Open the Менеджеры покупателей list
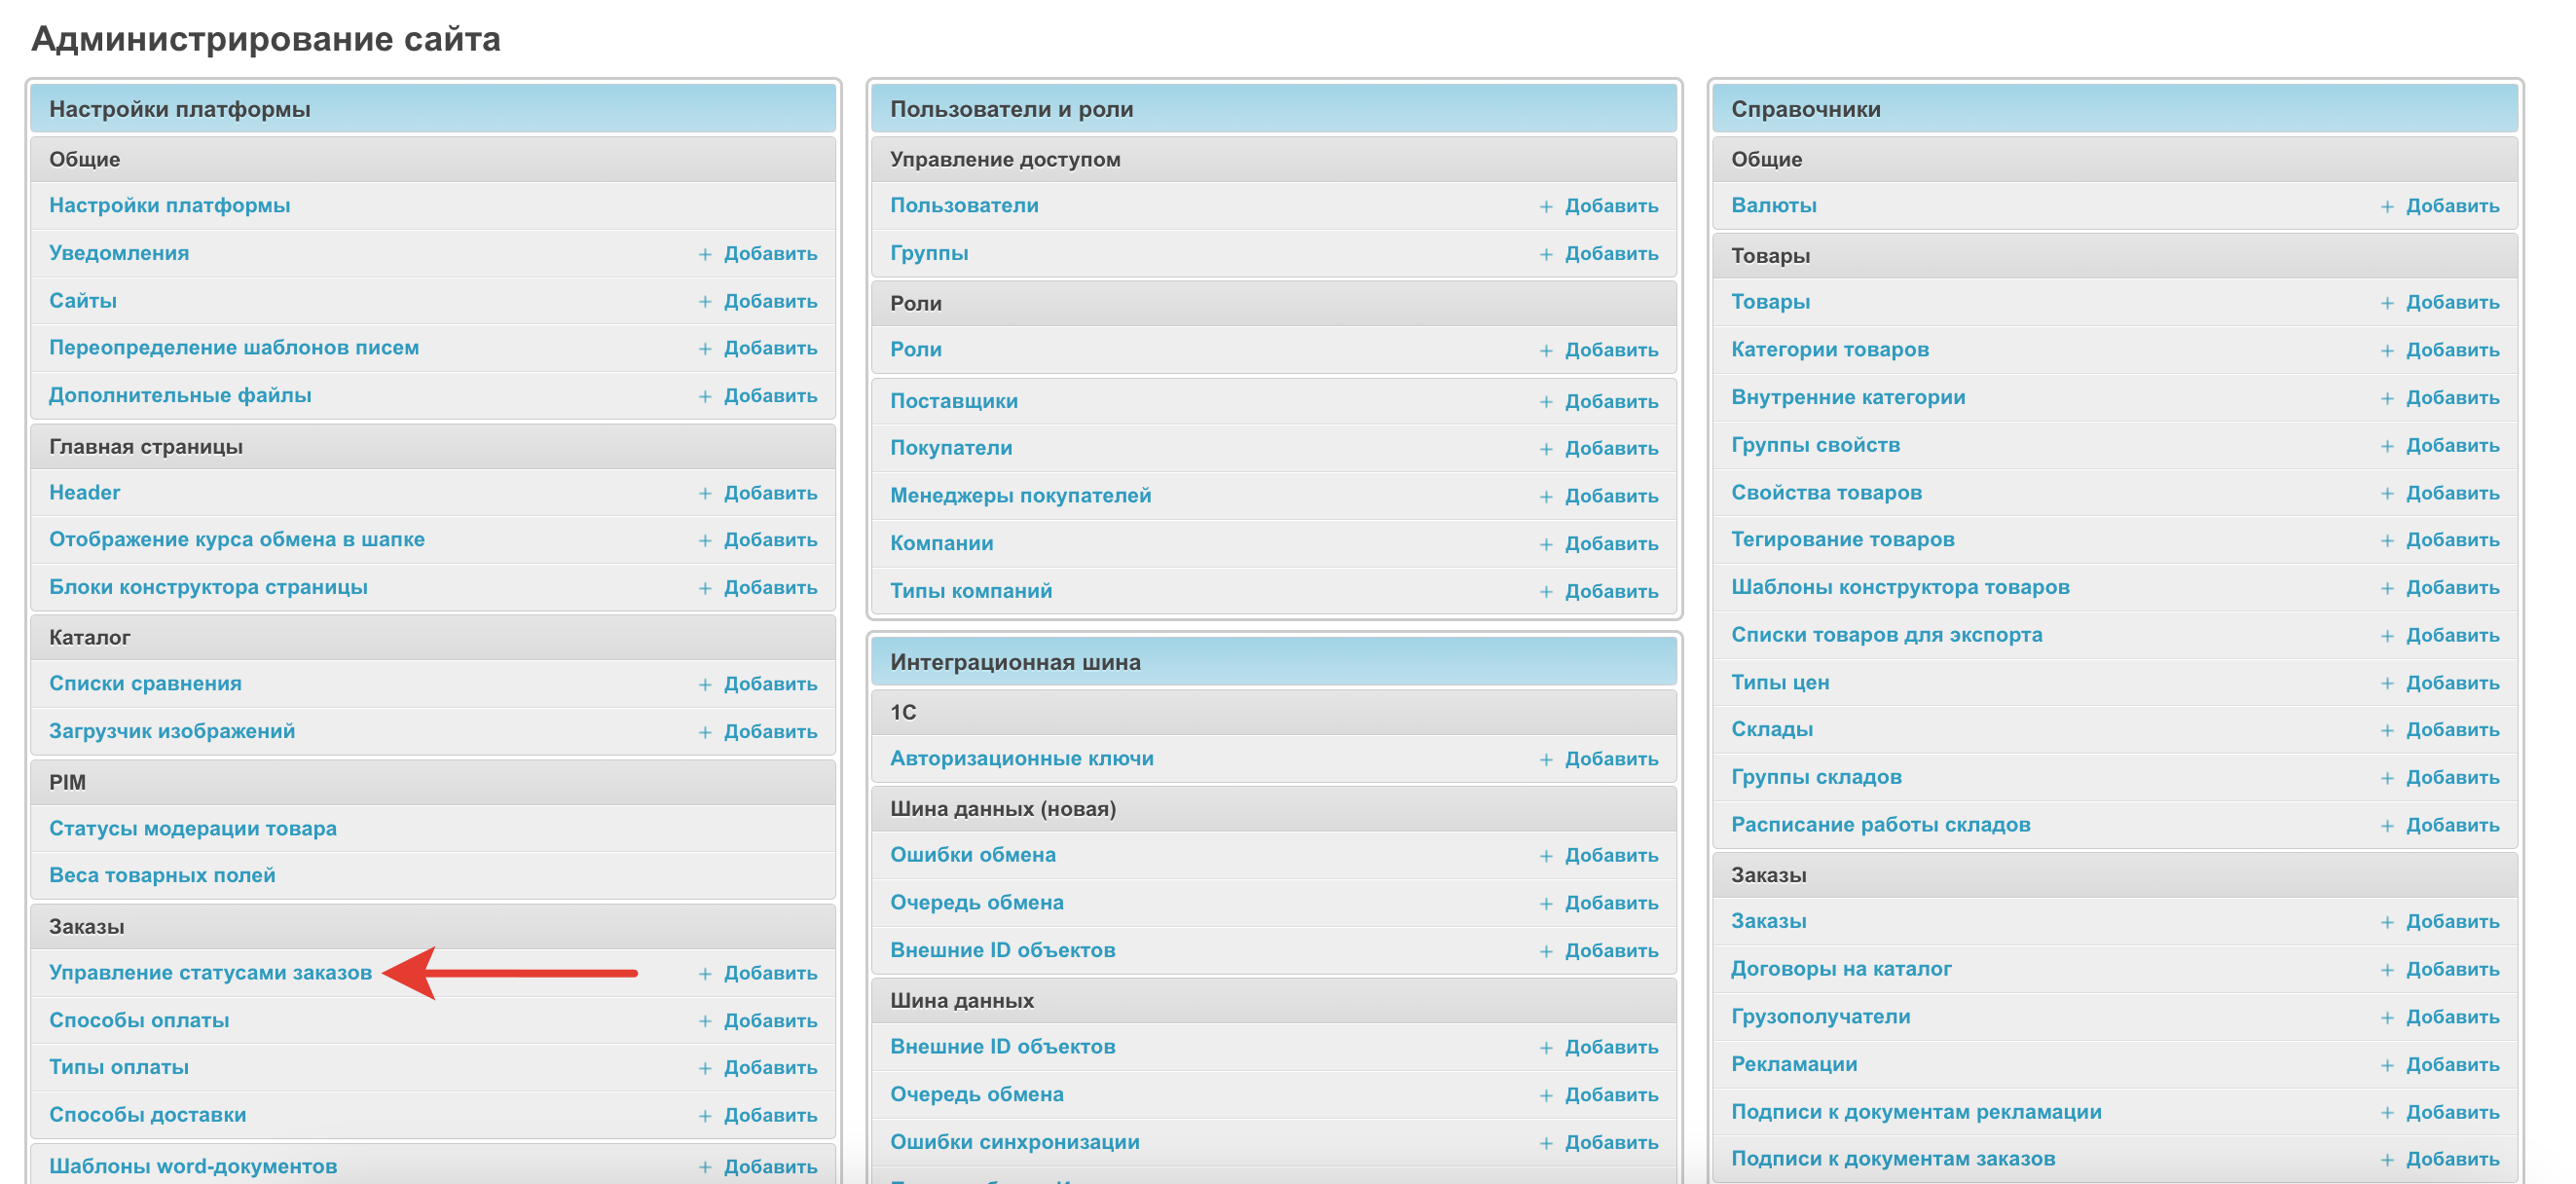Viewport: 2576px width, 1184px height. (1020, 495)
